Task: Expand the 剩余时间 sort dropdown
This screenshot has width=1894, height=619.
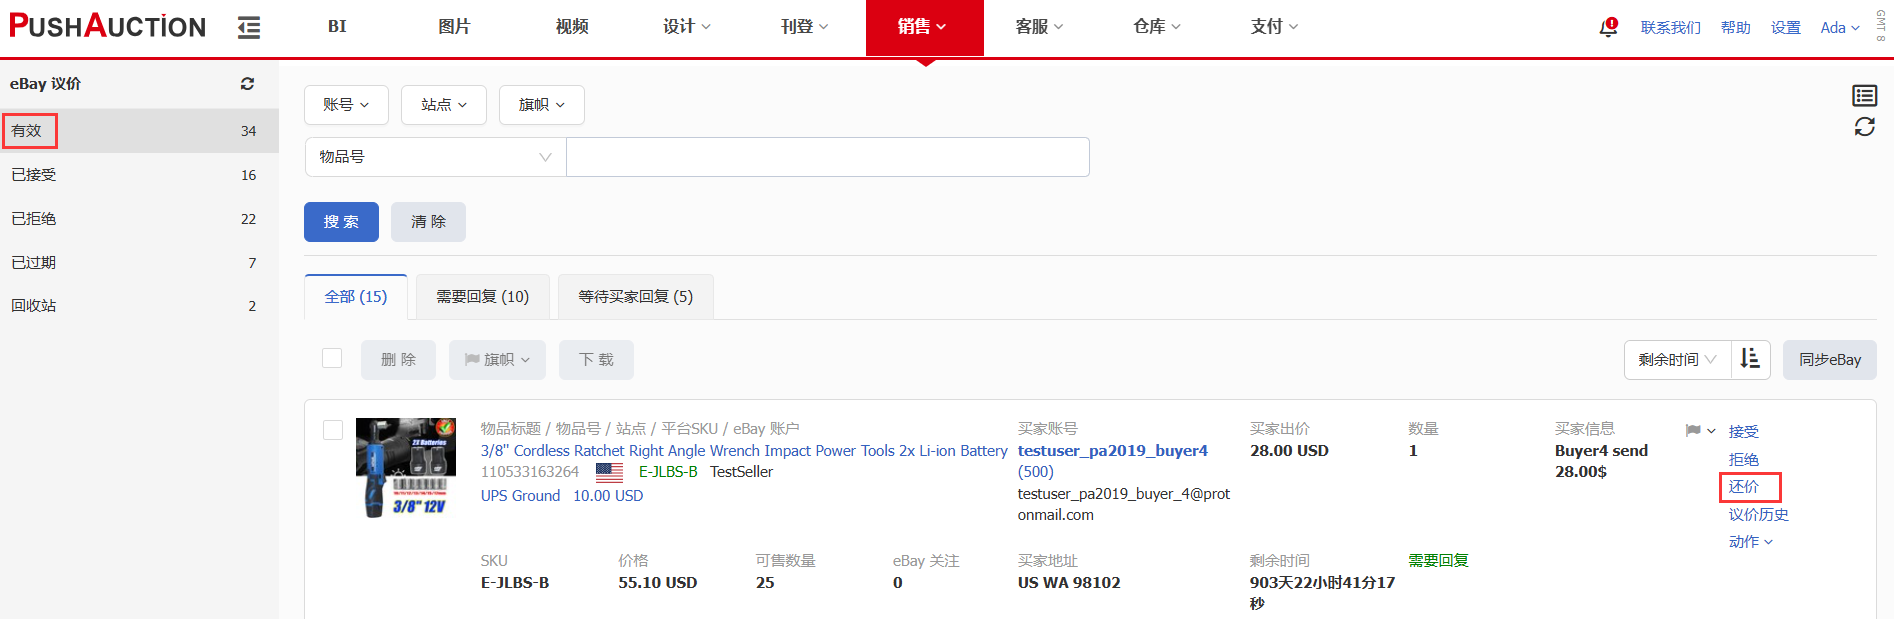Action: coord(1677,359)
